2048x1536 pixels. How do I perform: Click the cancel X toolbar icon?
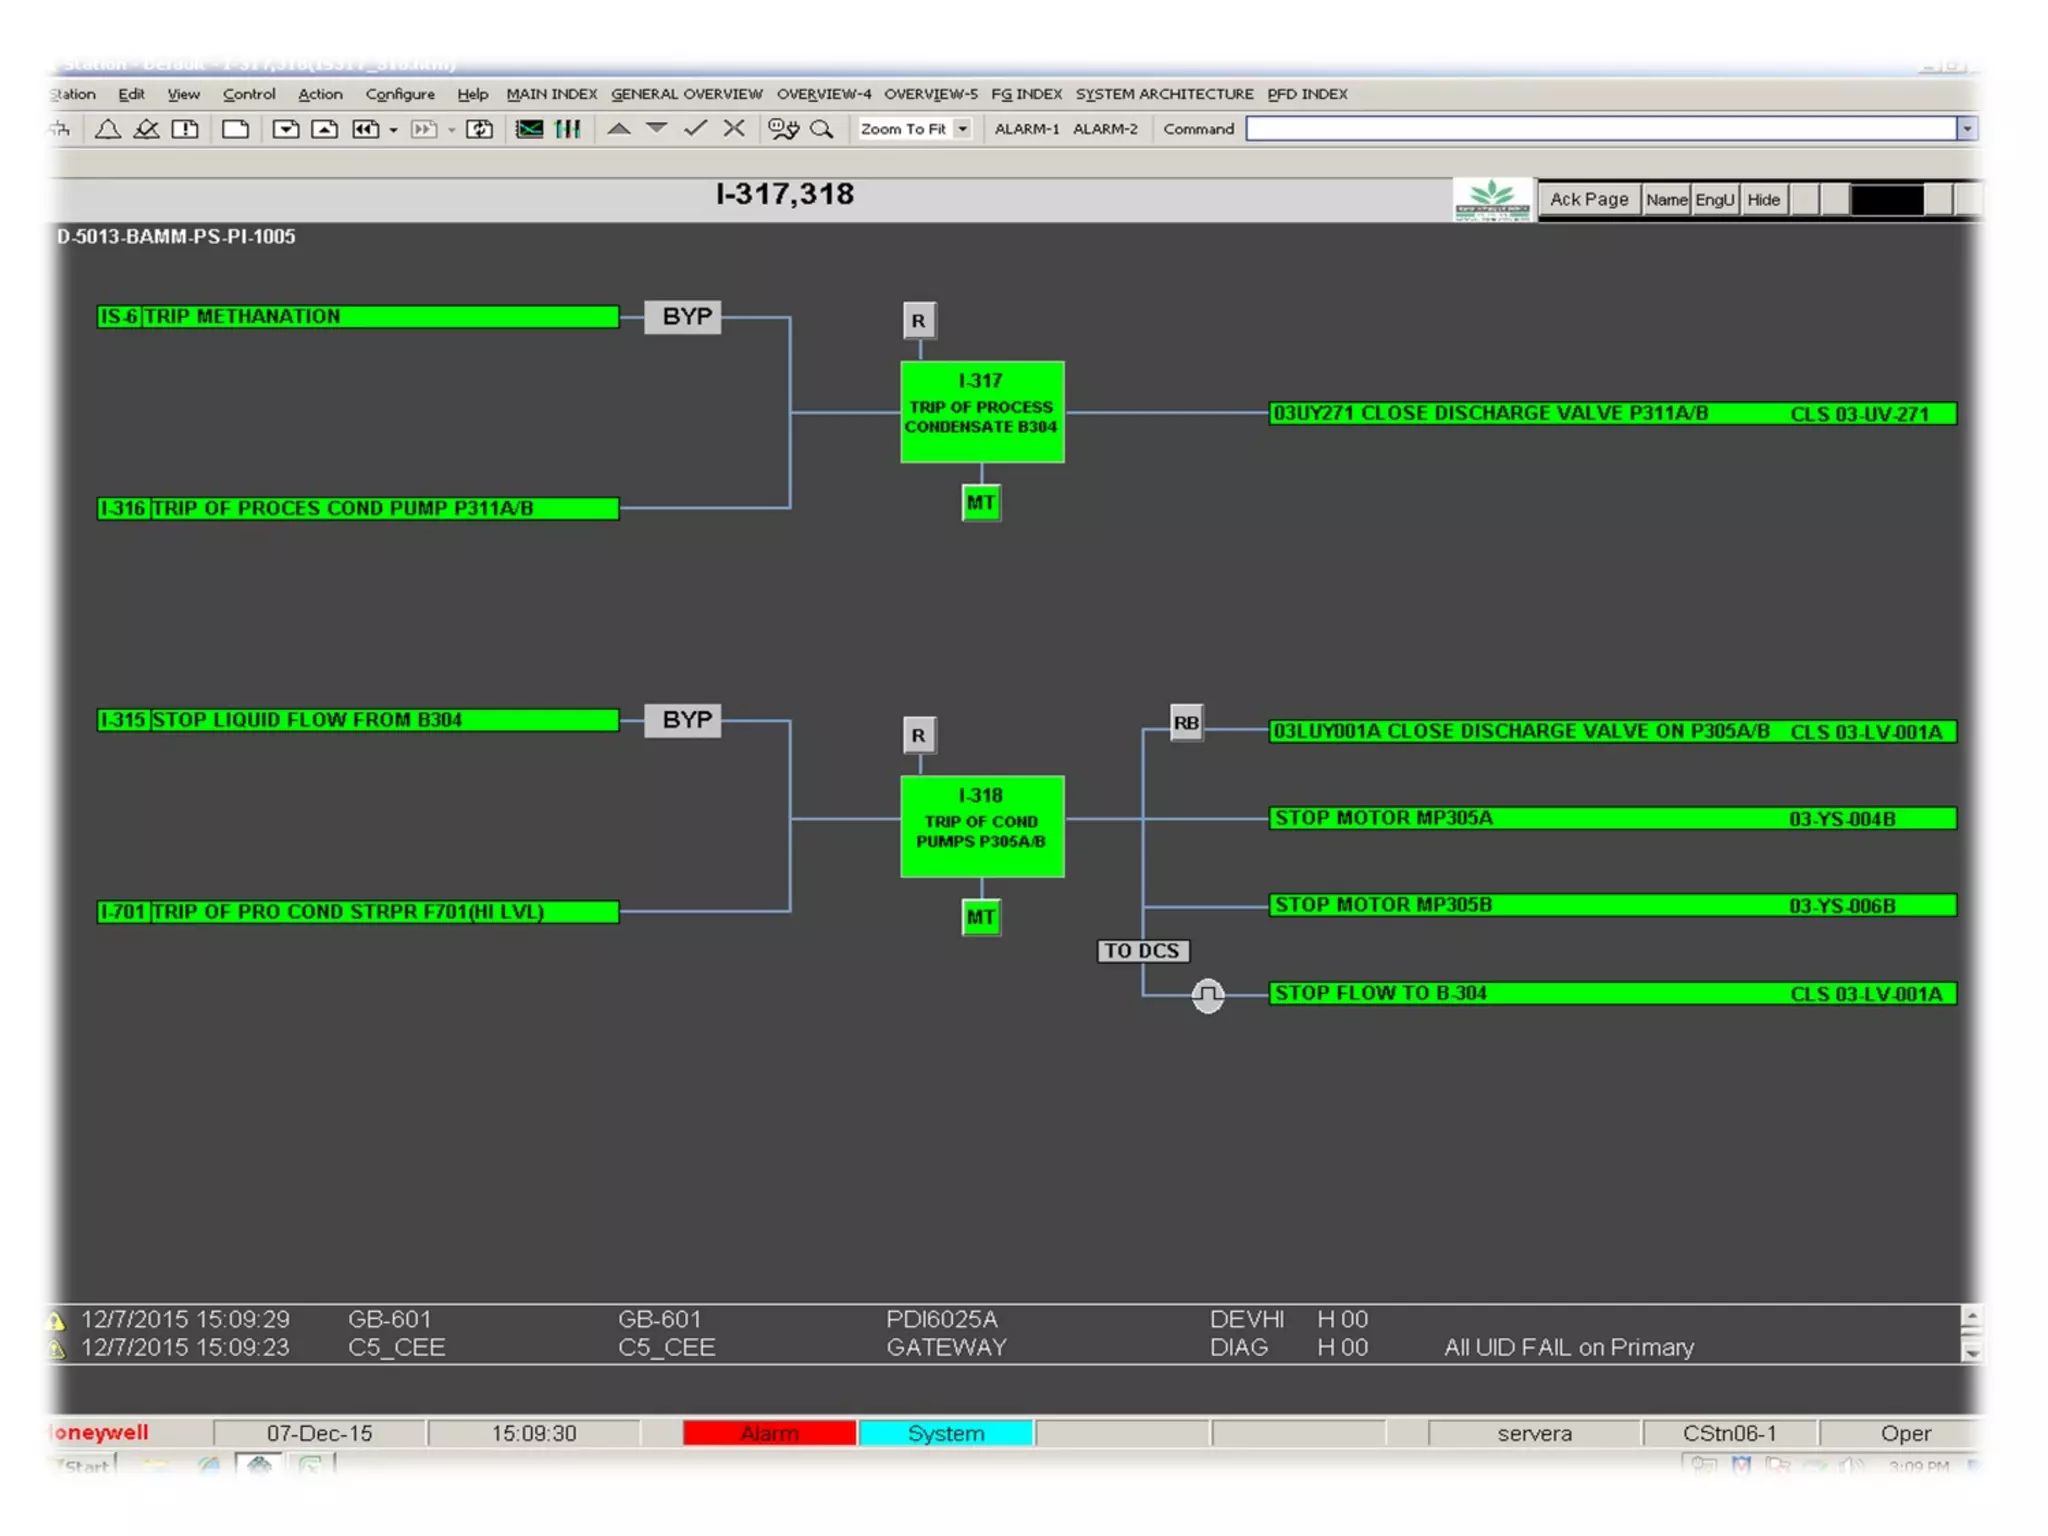tap(734, 128)
